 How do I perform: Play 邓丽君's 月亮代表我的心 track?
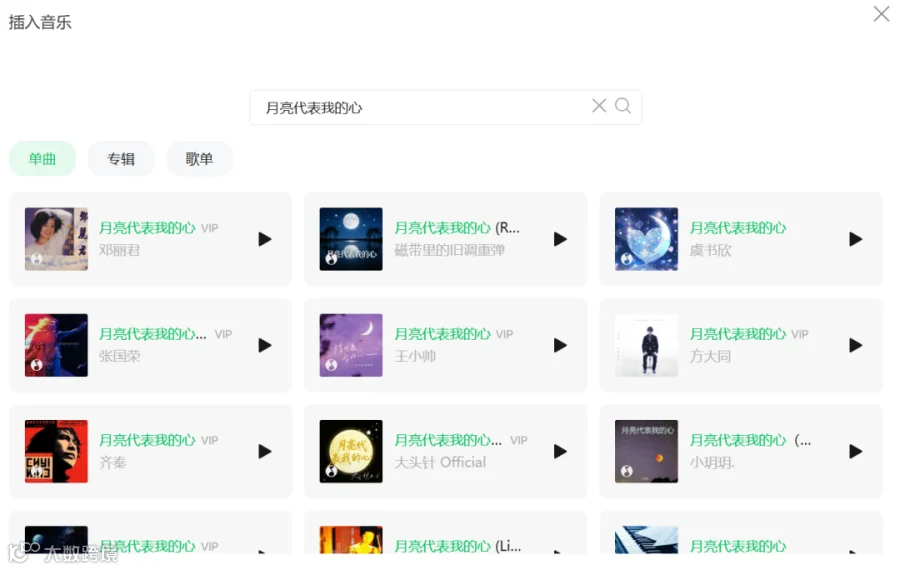(265, 239)
